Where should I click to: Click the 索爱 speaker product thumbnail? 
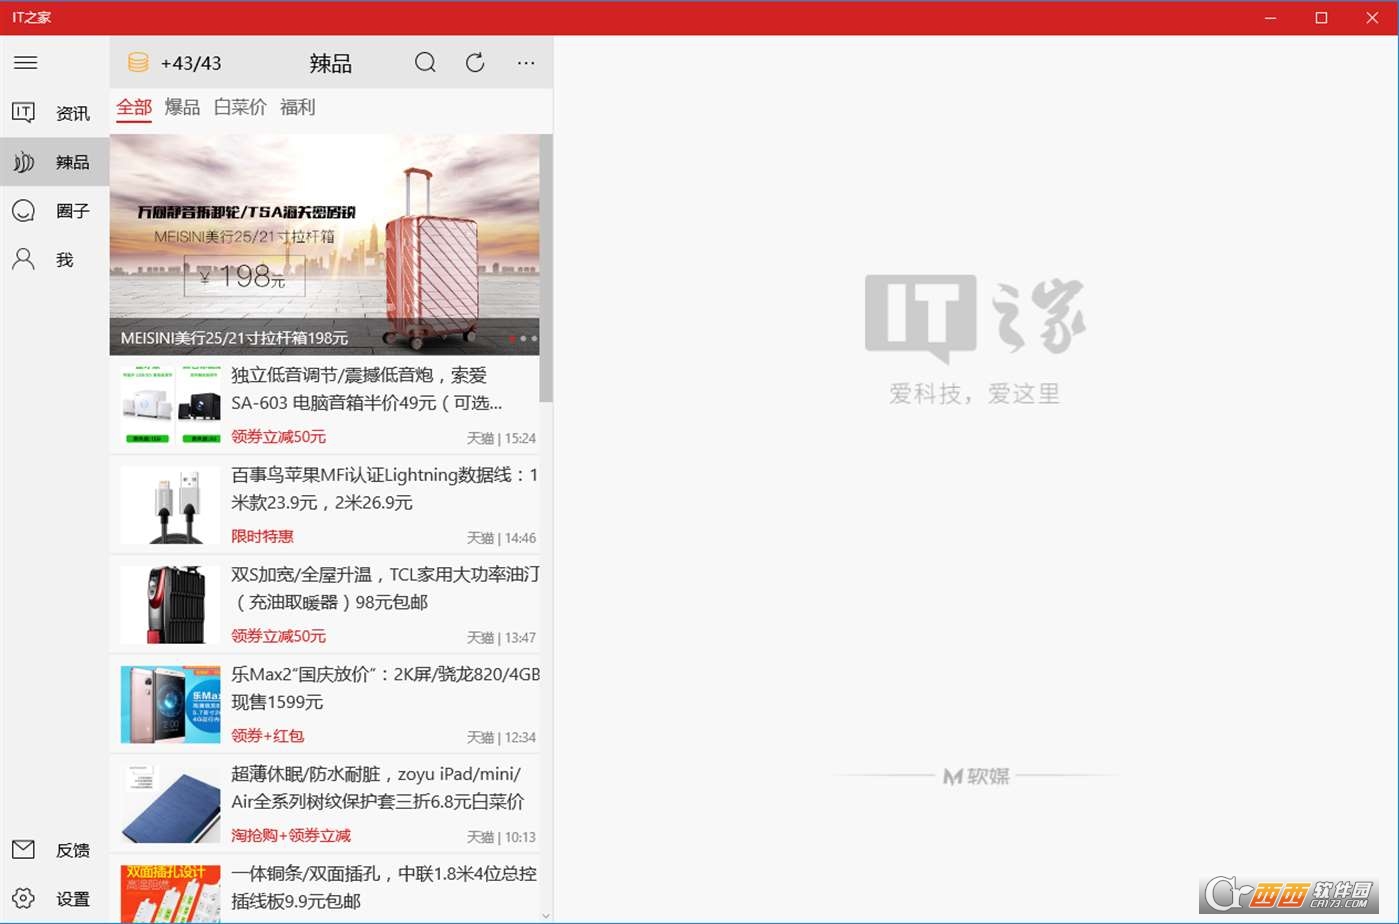click(x=170, y=405)
